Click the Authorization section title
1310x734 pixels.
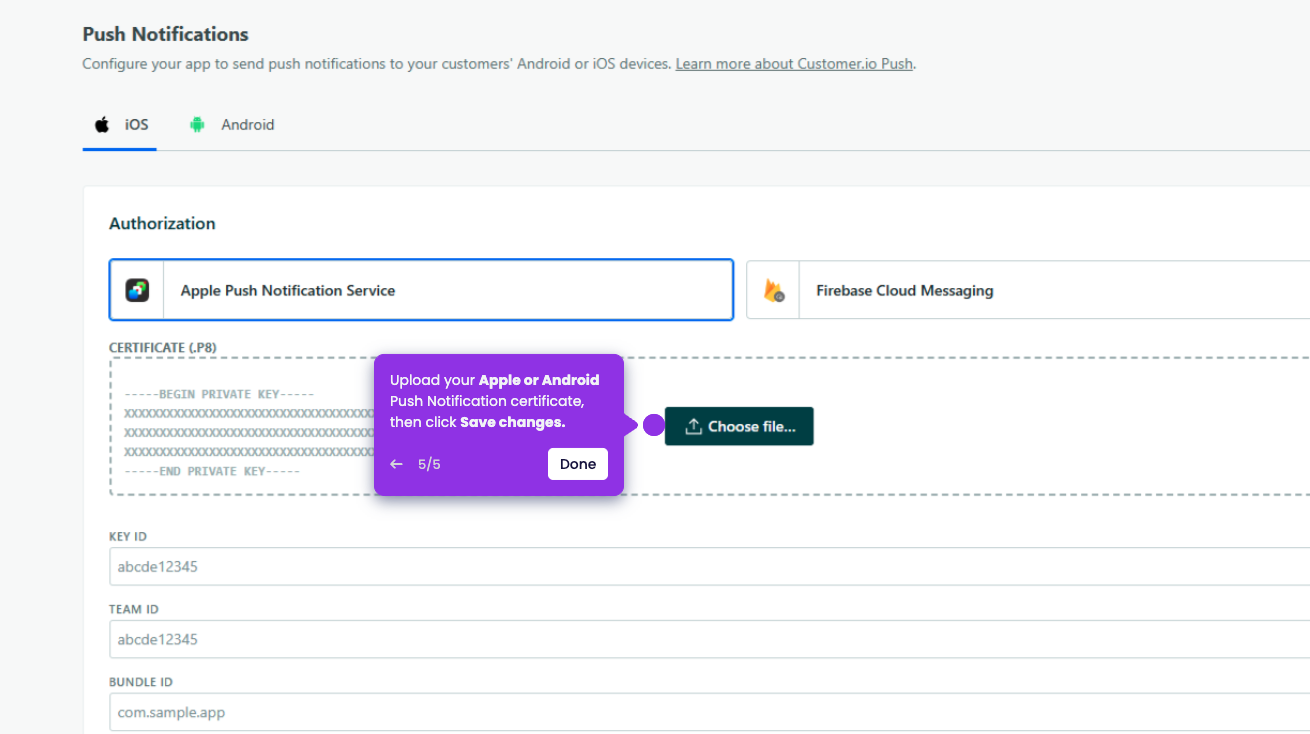click(162, 223)
